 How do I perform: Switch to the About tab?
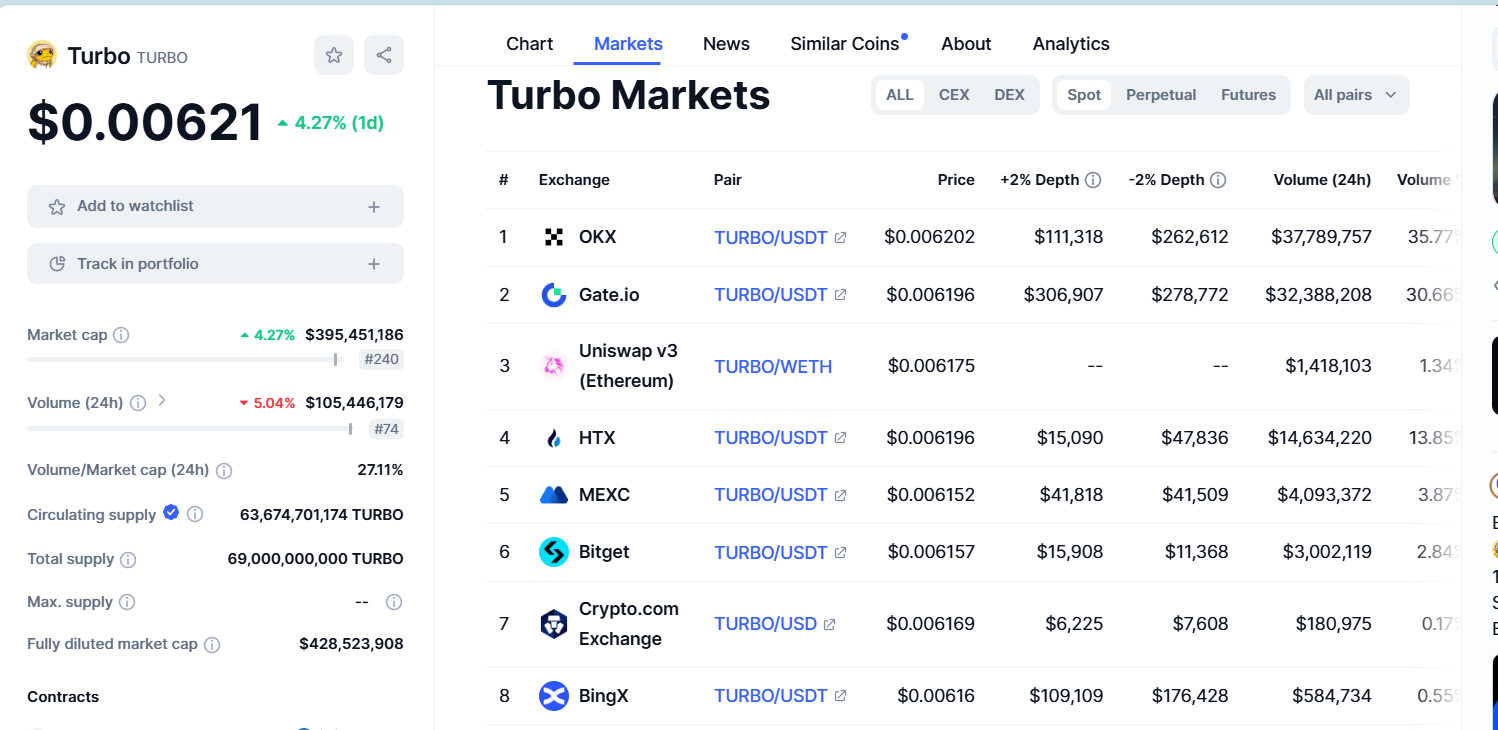point(966,44)
